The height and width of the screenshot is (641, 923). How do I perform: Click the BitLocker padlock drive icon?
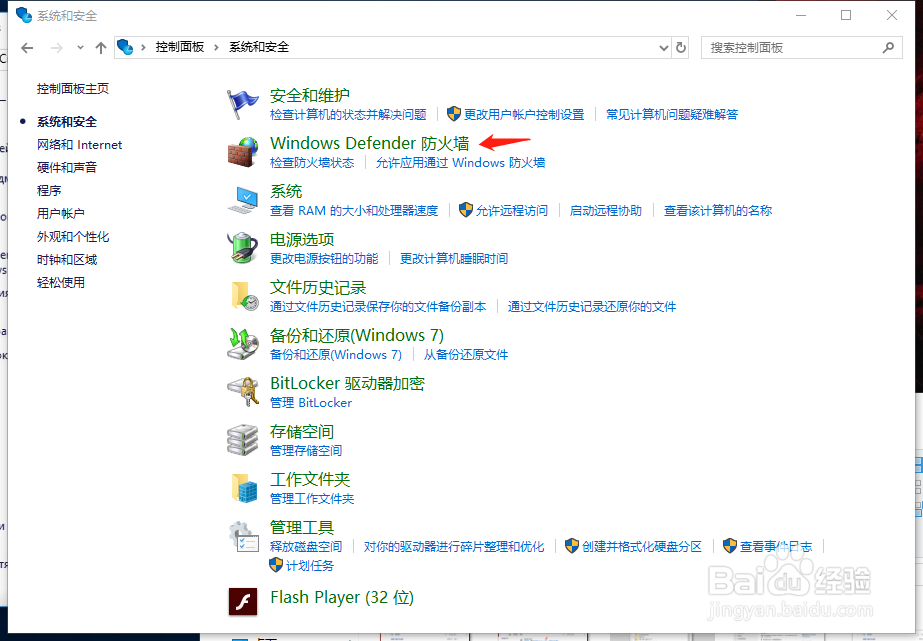tap(243, 392)
